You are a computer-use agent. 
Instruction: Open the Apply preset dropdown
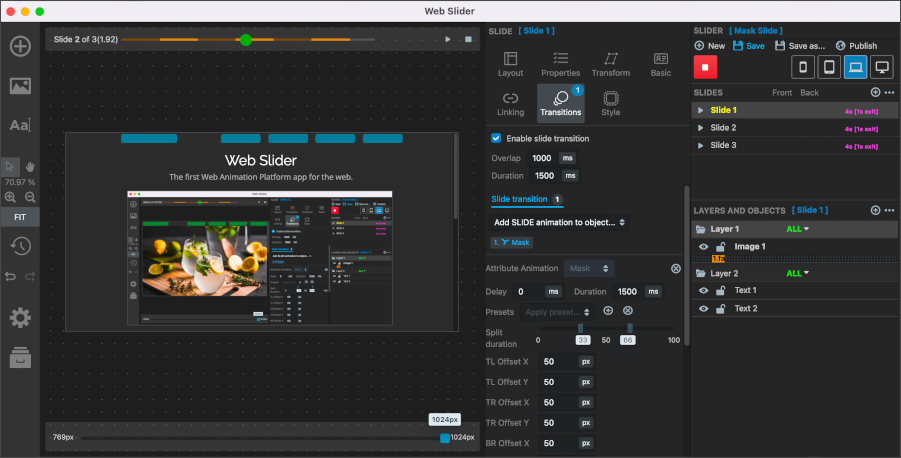coord(557,312)
